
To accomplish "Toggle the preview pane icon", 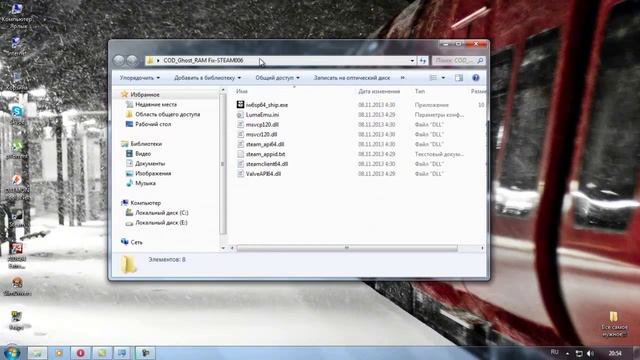I will pos(459,78).
